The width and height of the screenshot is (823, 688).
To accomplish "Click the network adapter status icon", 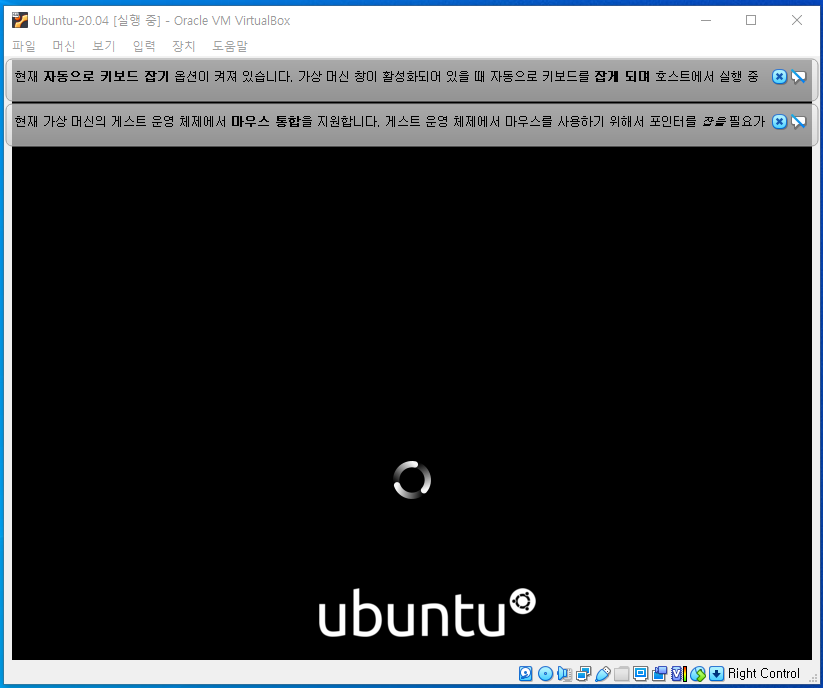I will click(x=583, y=673).
